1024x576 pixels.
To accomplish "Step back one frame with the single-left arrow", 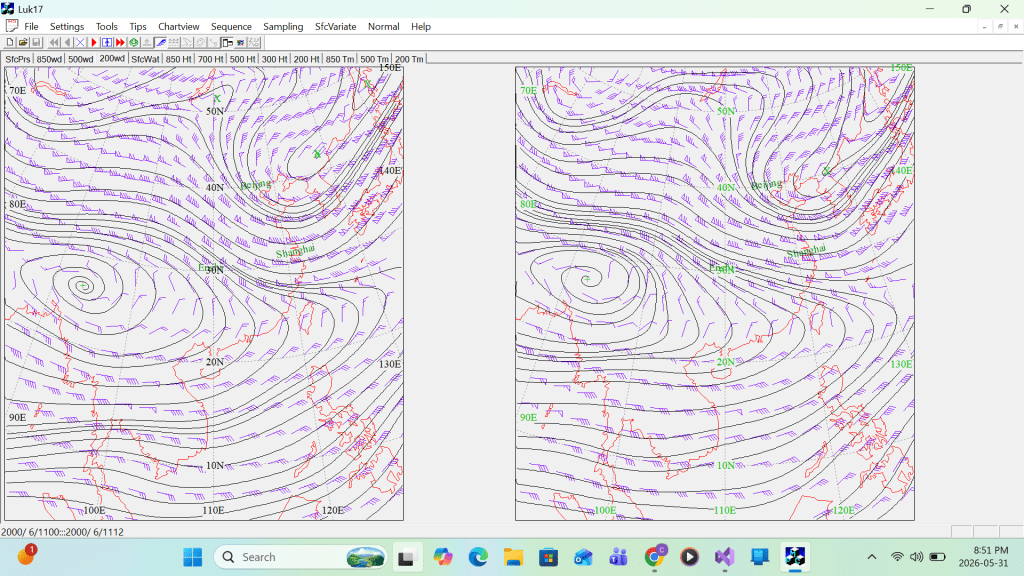I will pyautogui.click(x=67, y=42).
